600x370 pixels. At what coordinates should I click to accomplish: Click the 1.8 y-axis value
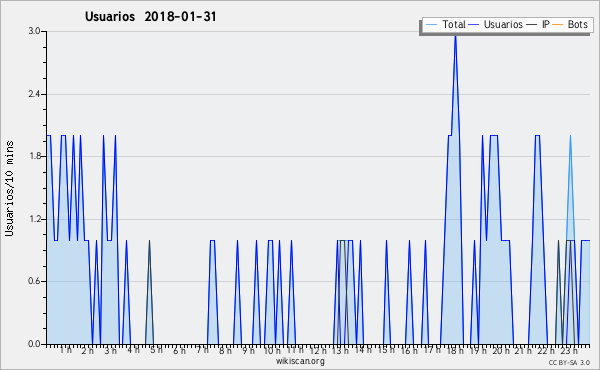[34, 156]
